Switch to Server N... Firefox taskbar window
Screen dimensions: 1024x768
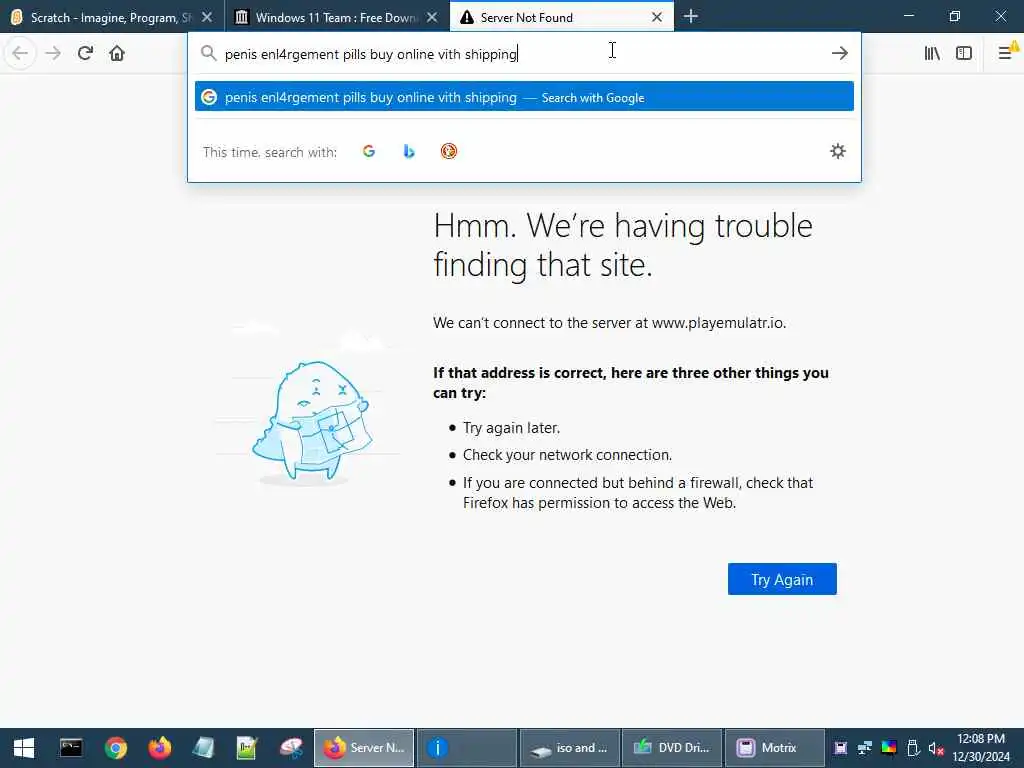tap(364, 748)
